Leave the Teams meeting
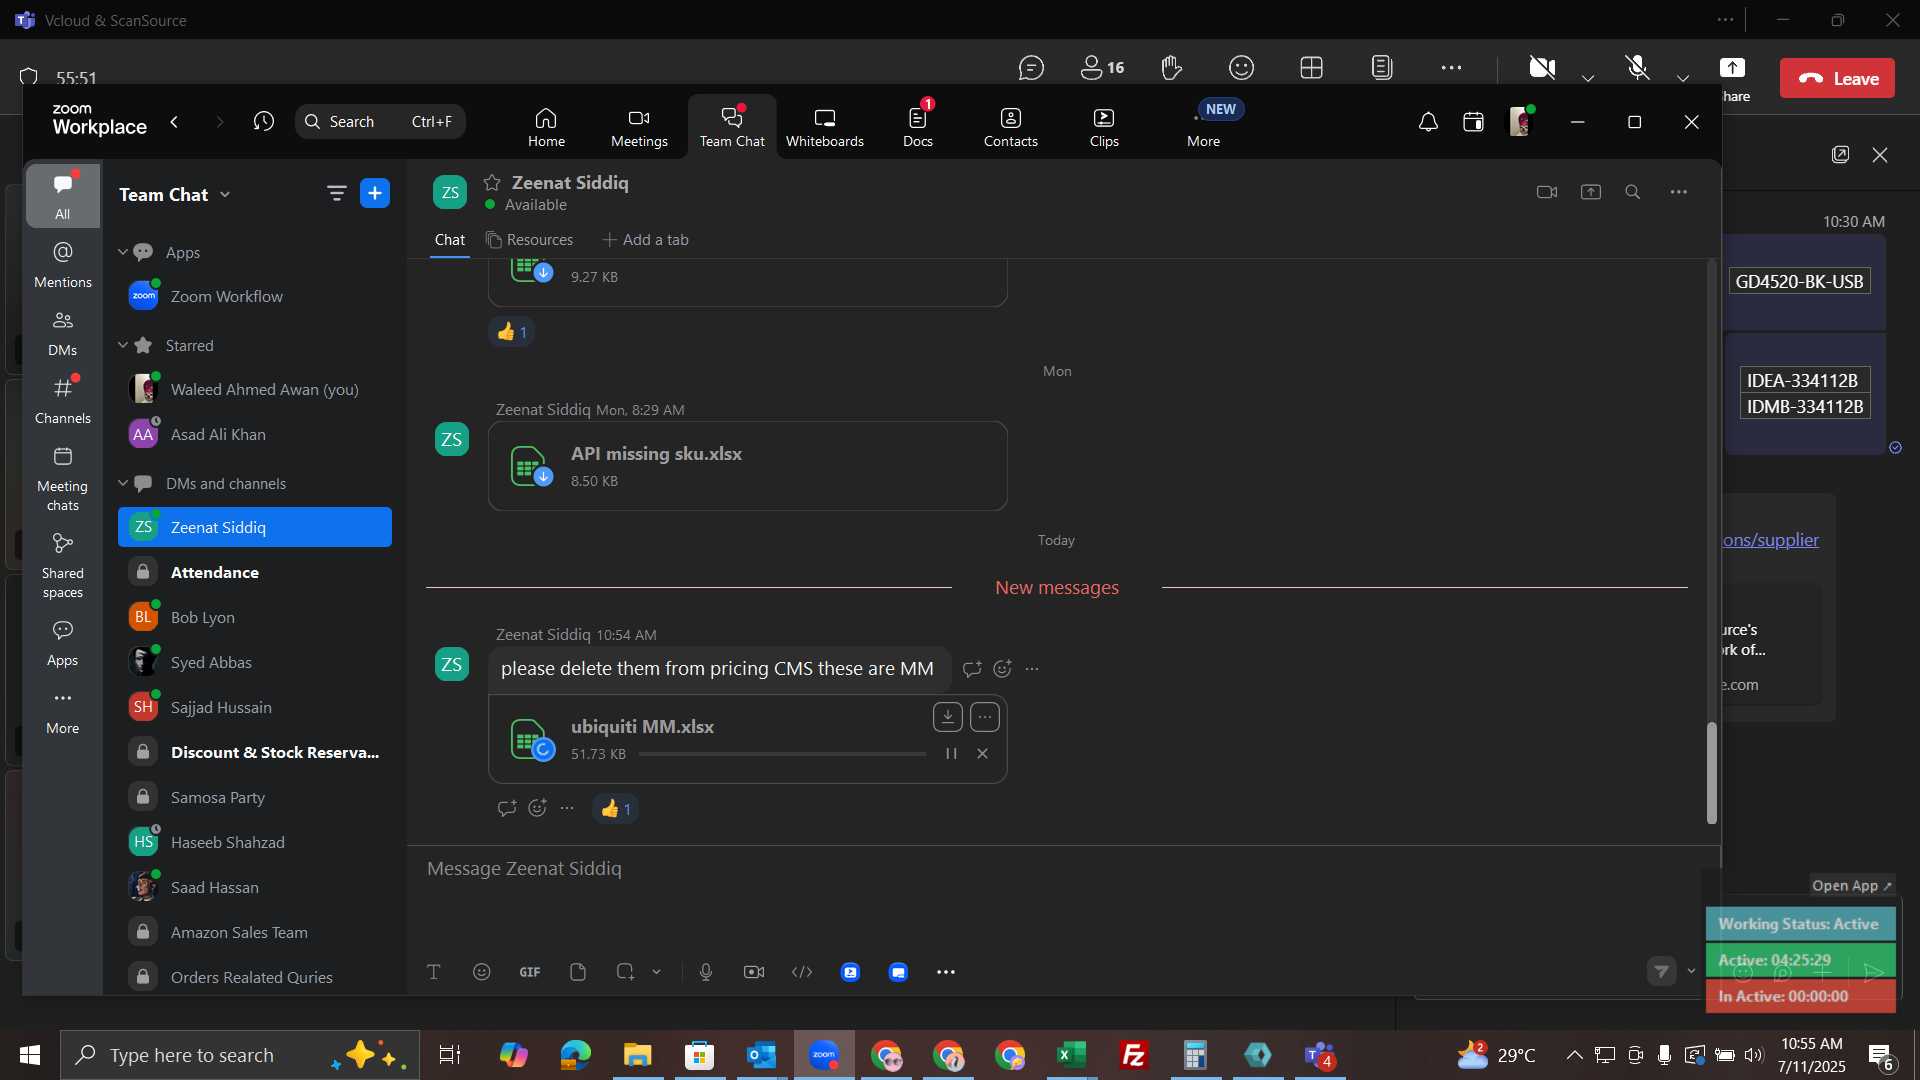 coord(1837,79)
